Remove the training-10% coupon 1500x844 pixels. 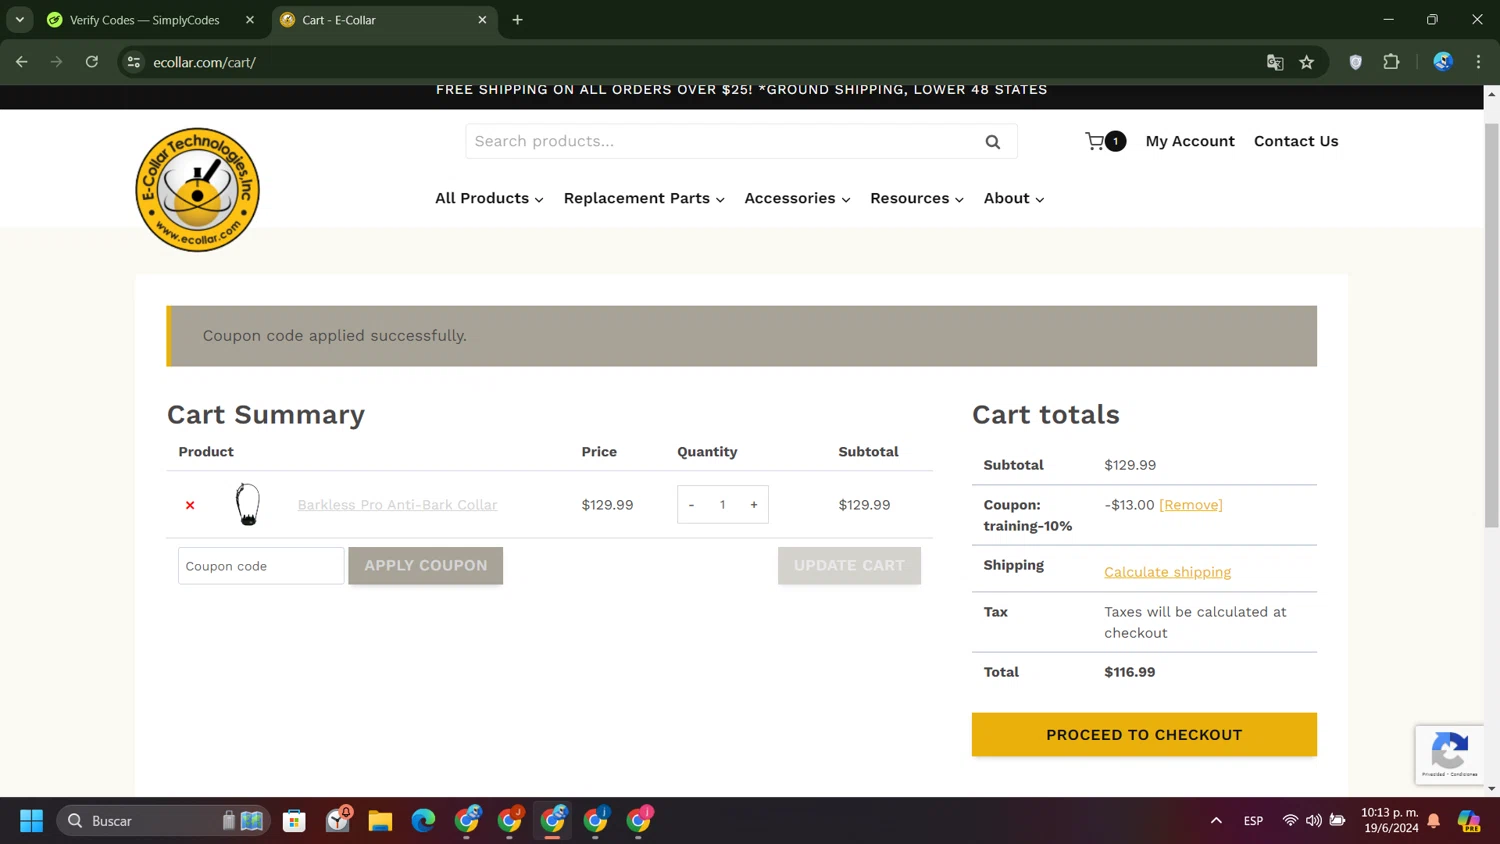coord(1191,505)
